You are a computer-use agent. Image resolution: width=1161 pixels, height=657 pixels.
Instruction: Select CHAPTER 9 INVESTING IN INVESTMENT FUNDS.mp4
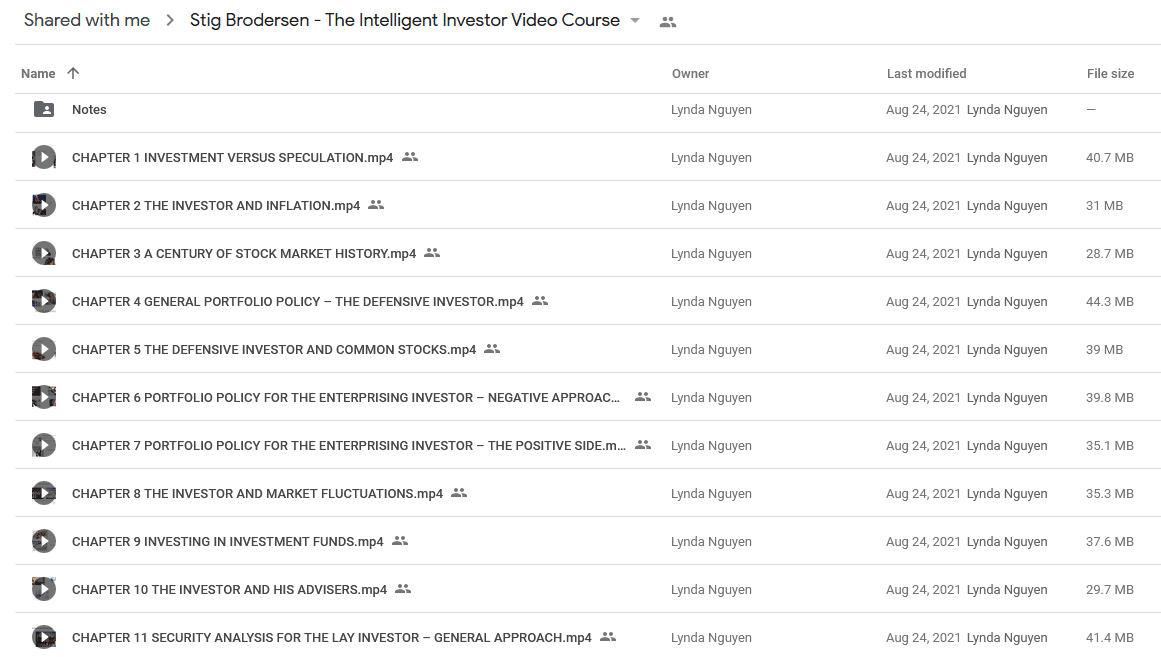tap(228, 542)
